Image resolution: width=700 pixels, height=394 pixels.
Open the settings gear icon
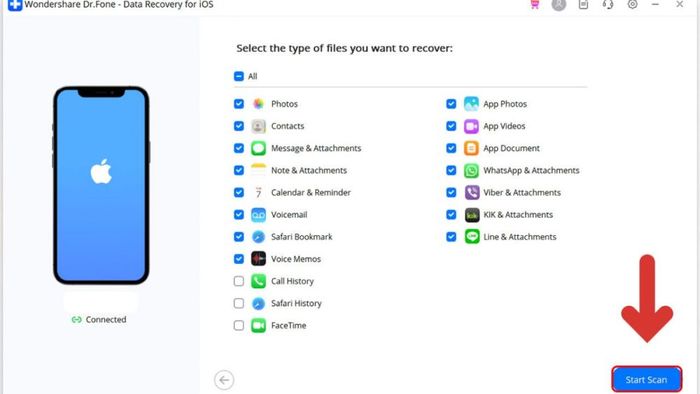[x=632, y=4]
